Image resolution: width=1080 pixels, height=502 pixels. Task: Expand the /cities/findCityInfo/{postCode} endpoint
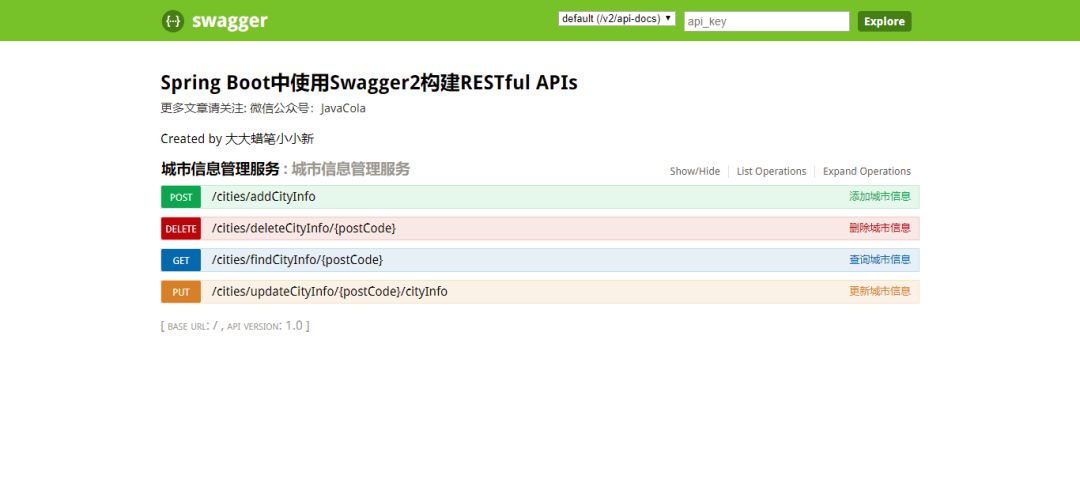[297, 260]
